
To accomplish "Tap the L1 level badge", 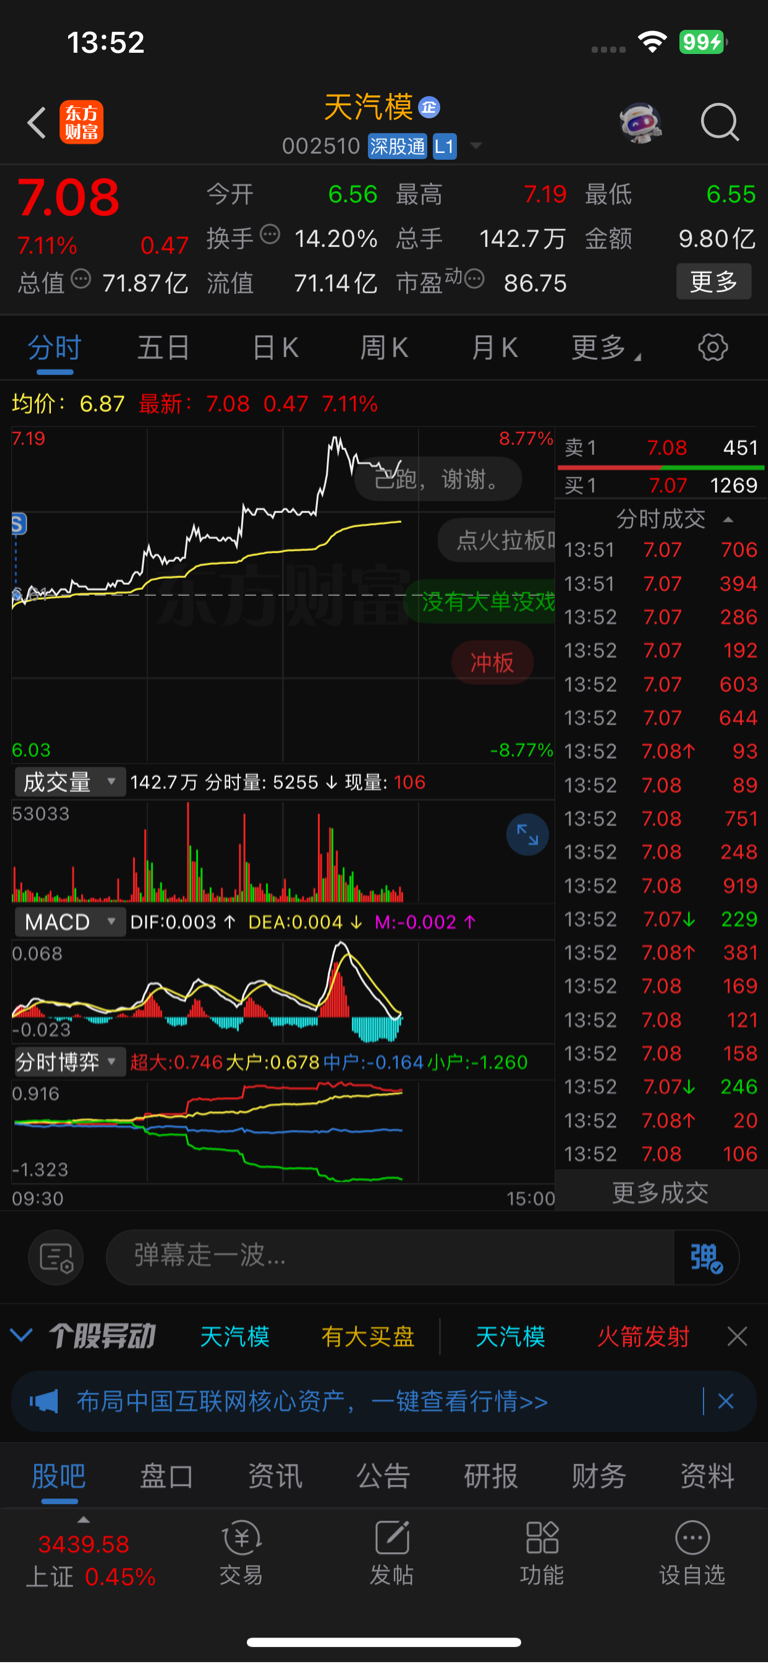I will coord(444,147).
